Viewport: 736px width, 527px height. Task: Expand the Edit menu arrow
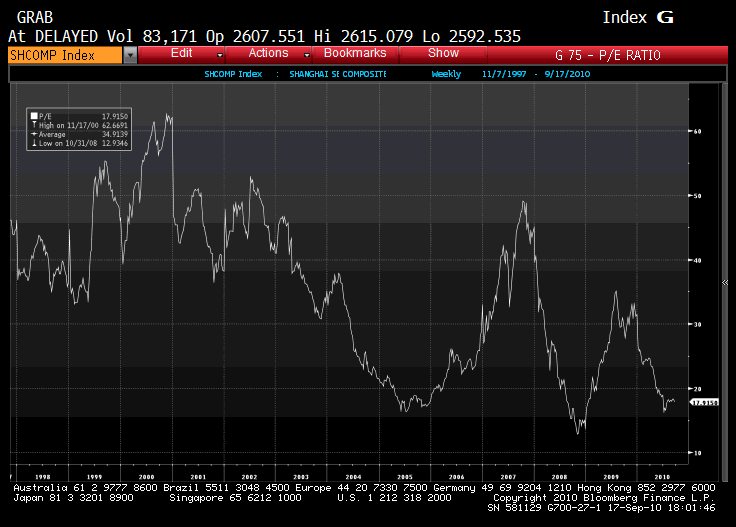click(x=220, y=55)
